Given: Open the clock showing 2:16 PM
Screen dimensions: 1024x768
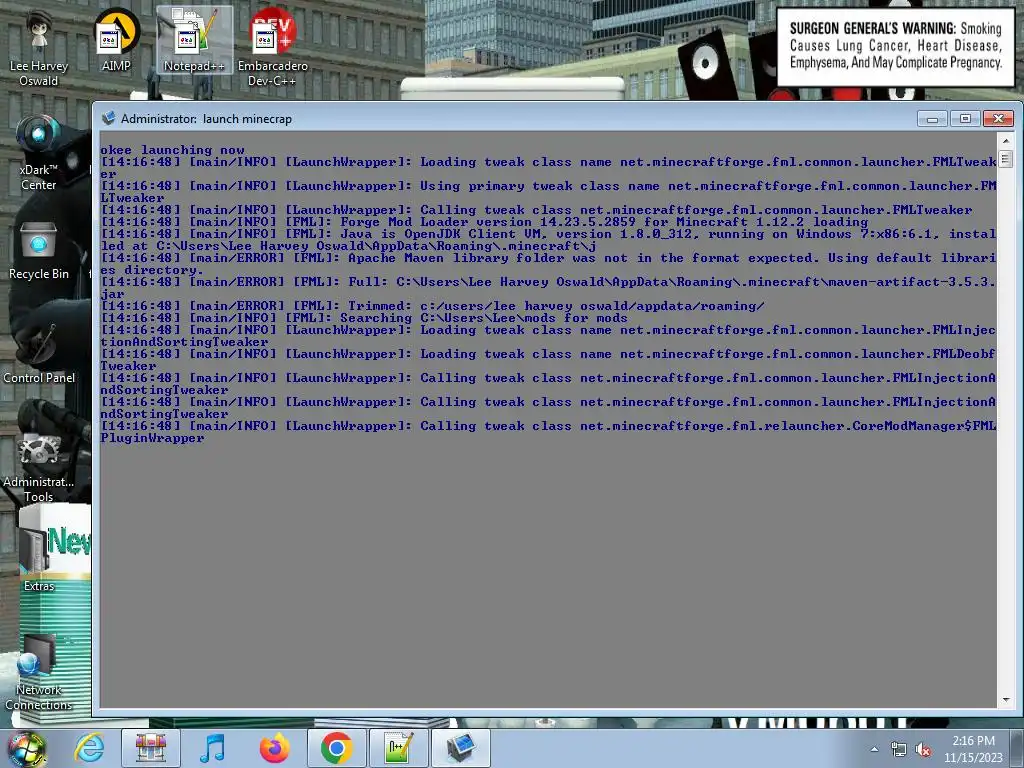Looking at the screenshot, I should [x=973, y=749].
